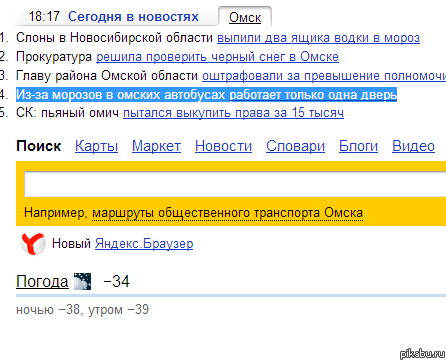Open link работает только одна дверь
The width and height of the screenshot is (446, 361).
(x=313, y=95)
